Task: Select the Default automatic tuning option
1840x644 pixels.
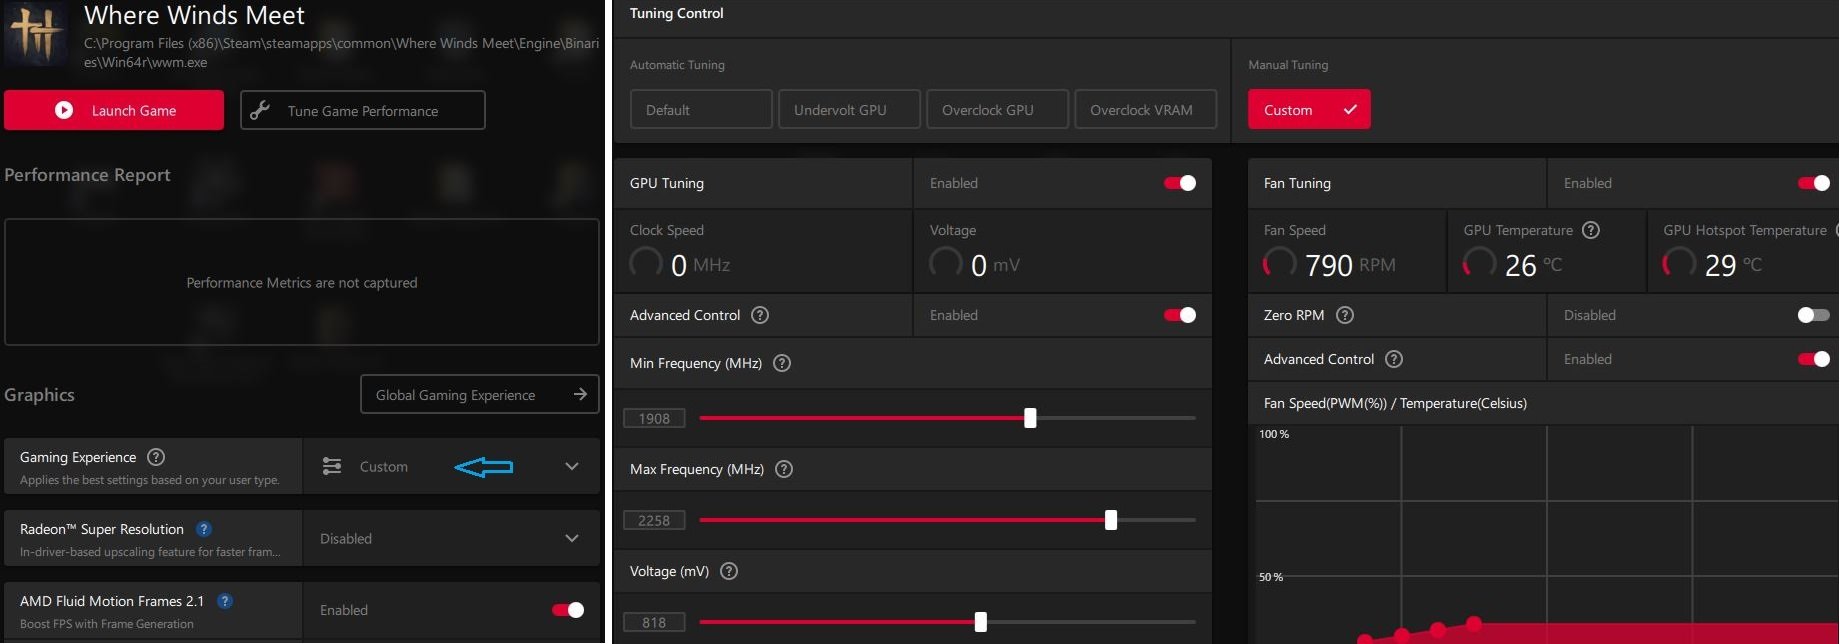Action: (x=701, y=109)
